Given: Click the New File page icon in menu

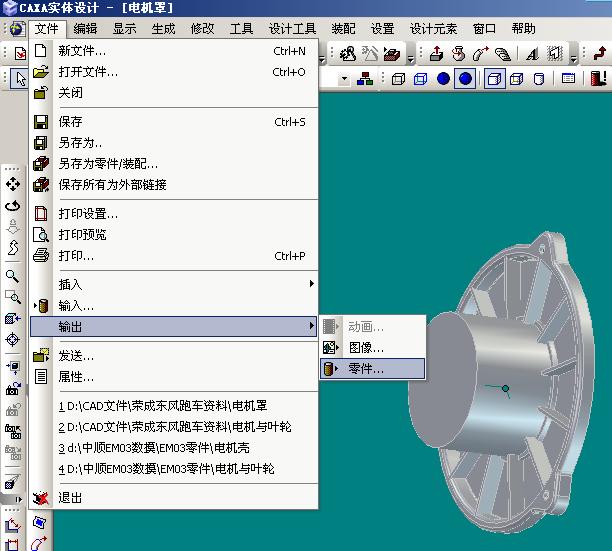Looking at the screenshot, I should coord(41,51).
